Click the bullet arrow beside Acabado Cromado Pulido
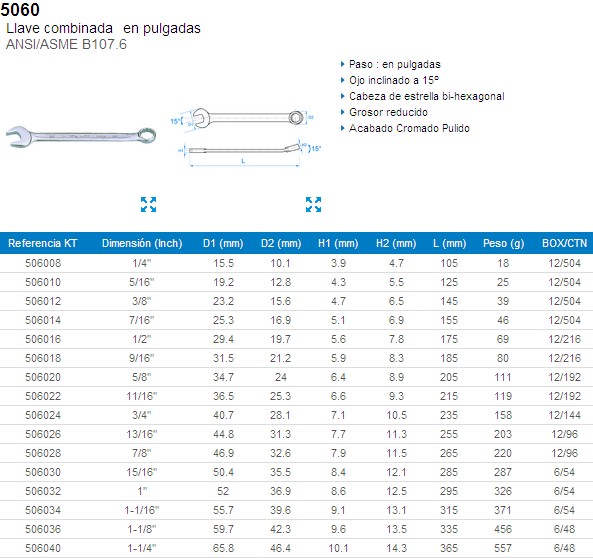The height and width of the screenshot is (558, 593). [343, 128]
